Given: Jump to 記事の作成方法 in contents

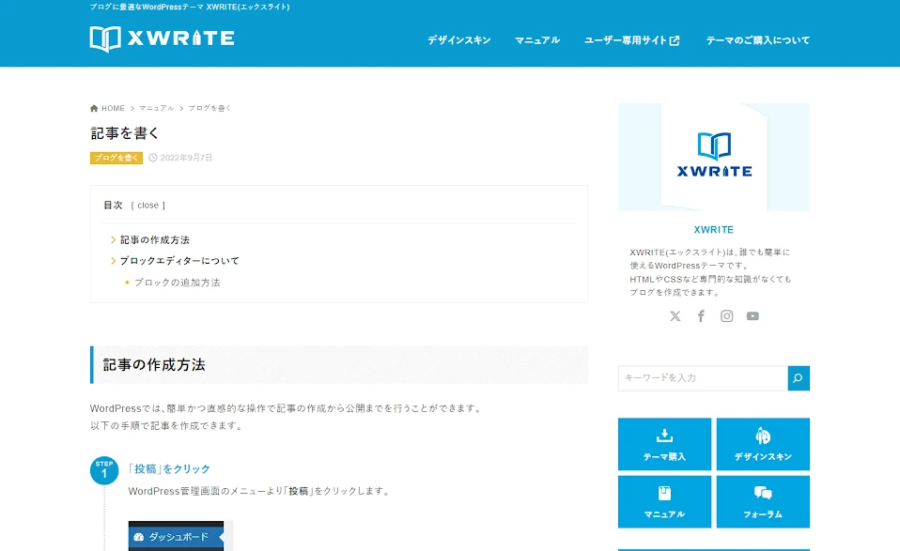Looking at the screenshot, I should tap(154, 240).
